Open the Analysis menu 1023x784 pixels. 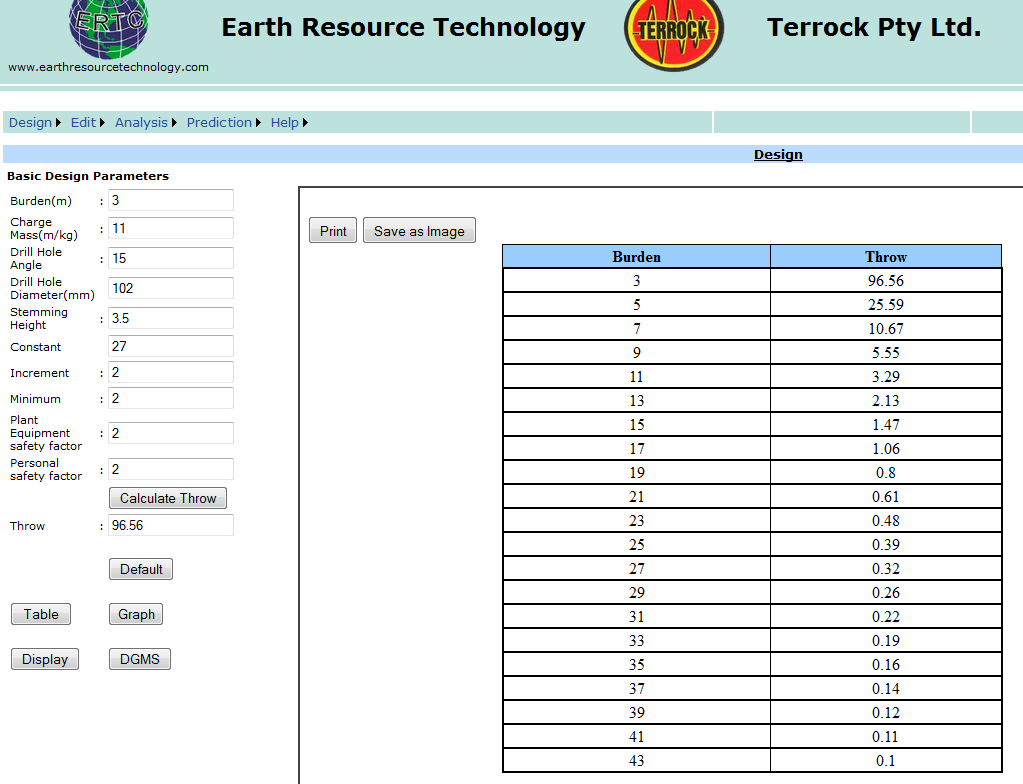click(141, 123)
